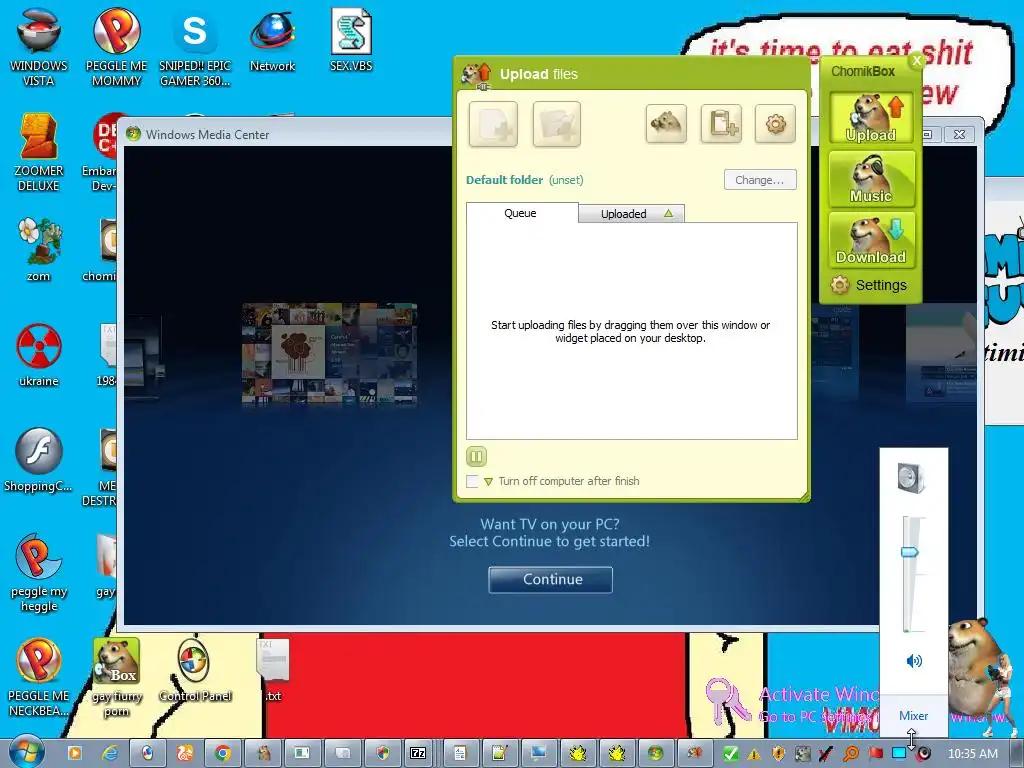Click the magnifier tray icon
This screenshot has width=1024, height=768.
pos(850,754)
